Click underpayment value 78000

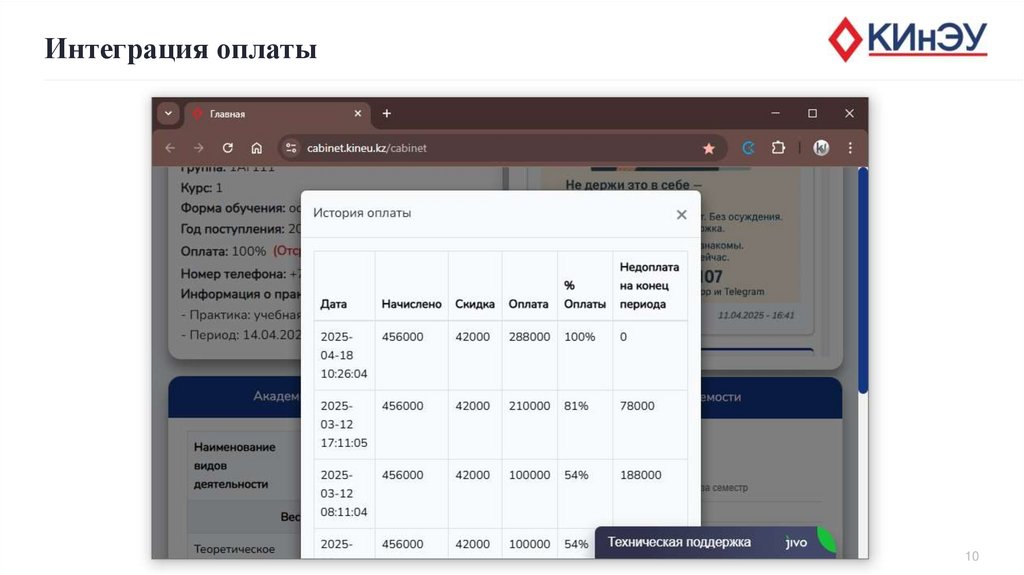tap(637, 406)
